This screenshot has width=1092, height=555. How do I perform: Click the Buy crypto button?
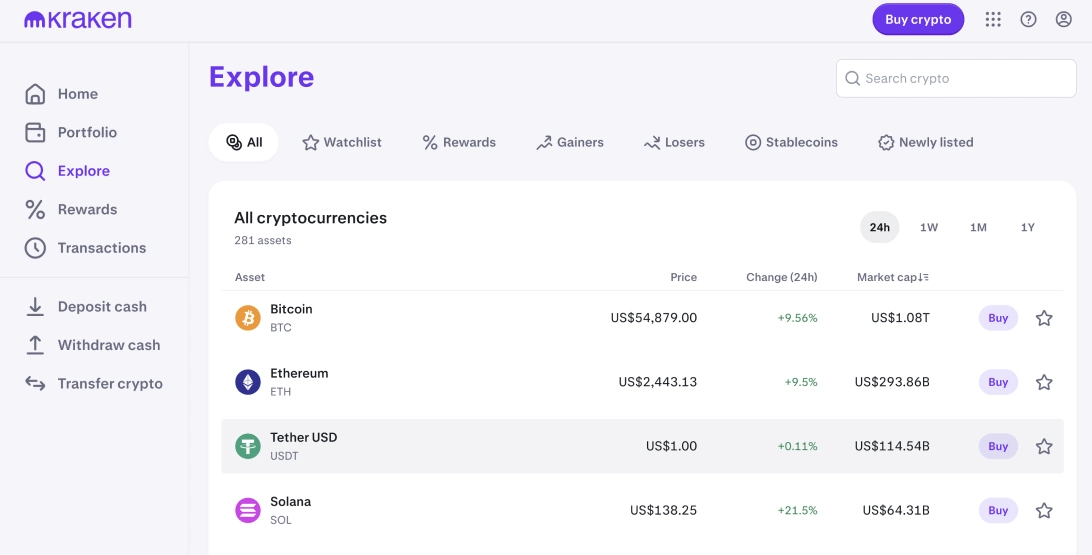tap(918, 19)
